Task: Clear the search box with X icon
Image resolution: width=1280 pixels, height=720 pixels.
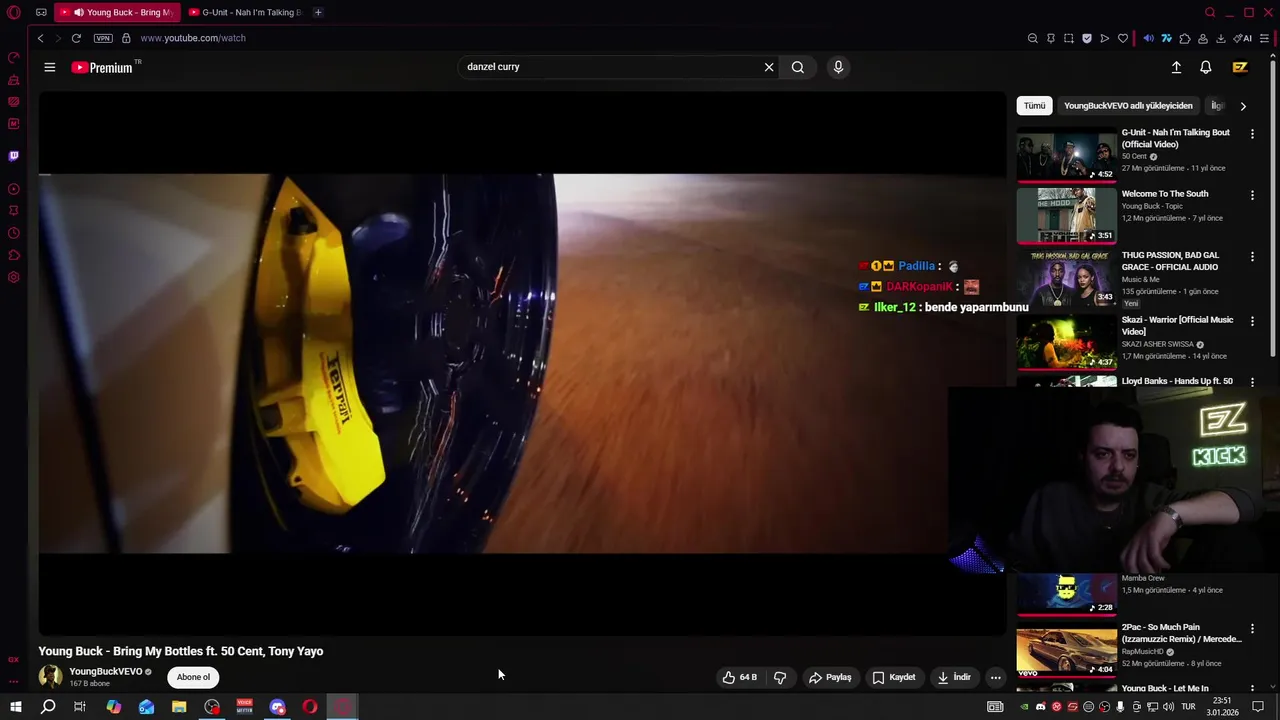Action: [x=769, y=67]
